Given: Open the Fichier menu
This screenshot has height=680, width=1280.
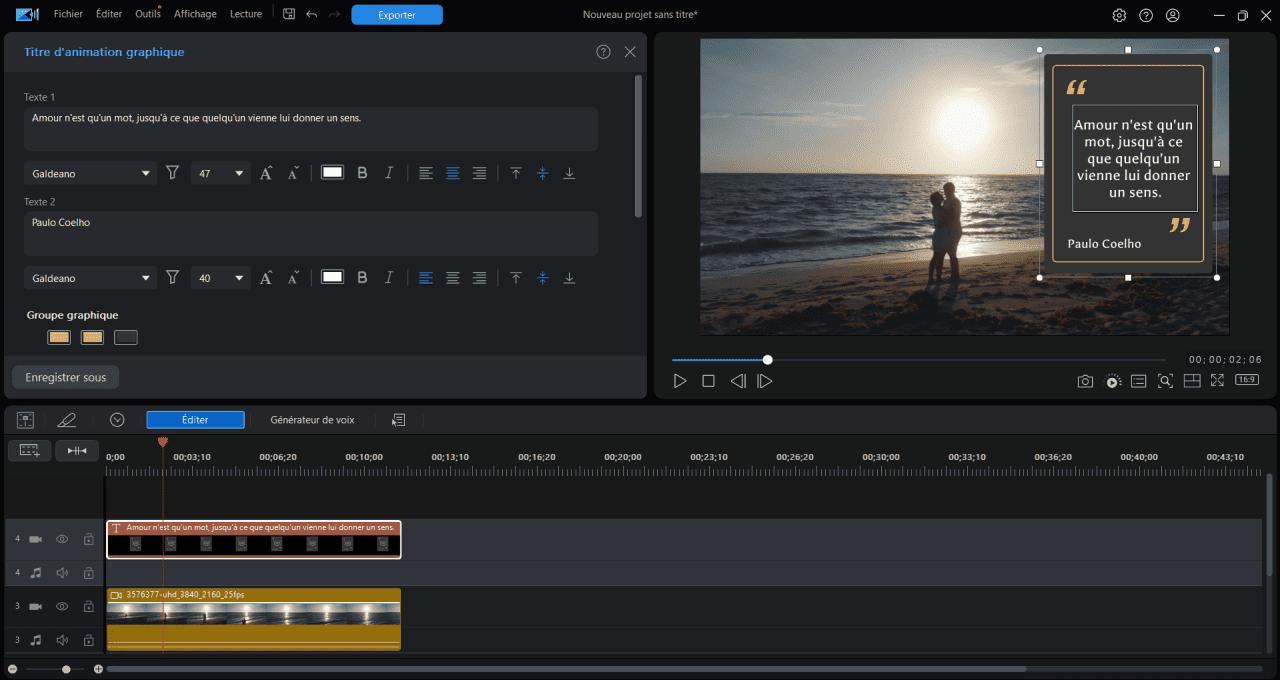Looking at the screenshot, I should (68, 14).
